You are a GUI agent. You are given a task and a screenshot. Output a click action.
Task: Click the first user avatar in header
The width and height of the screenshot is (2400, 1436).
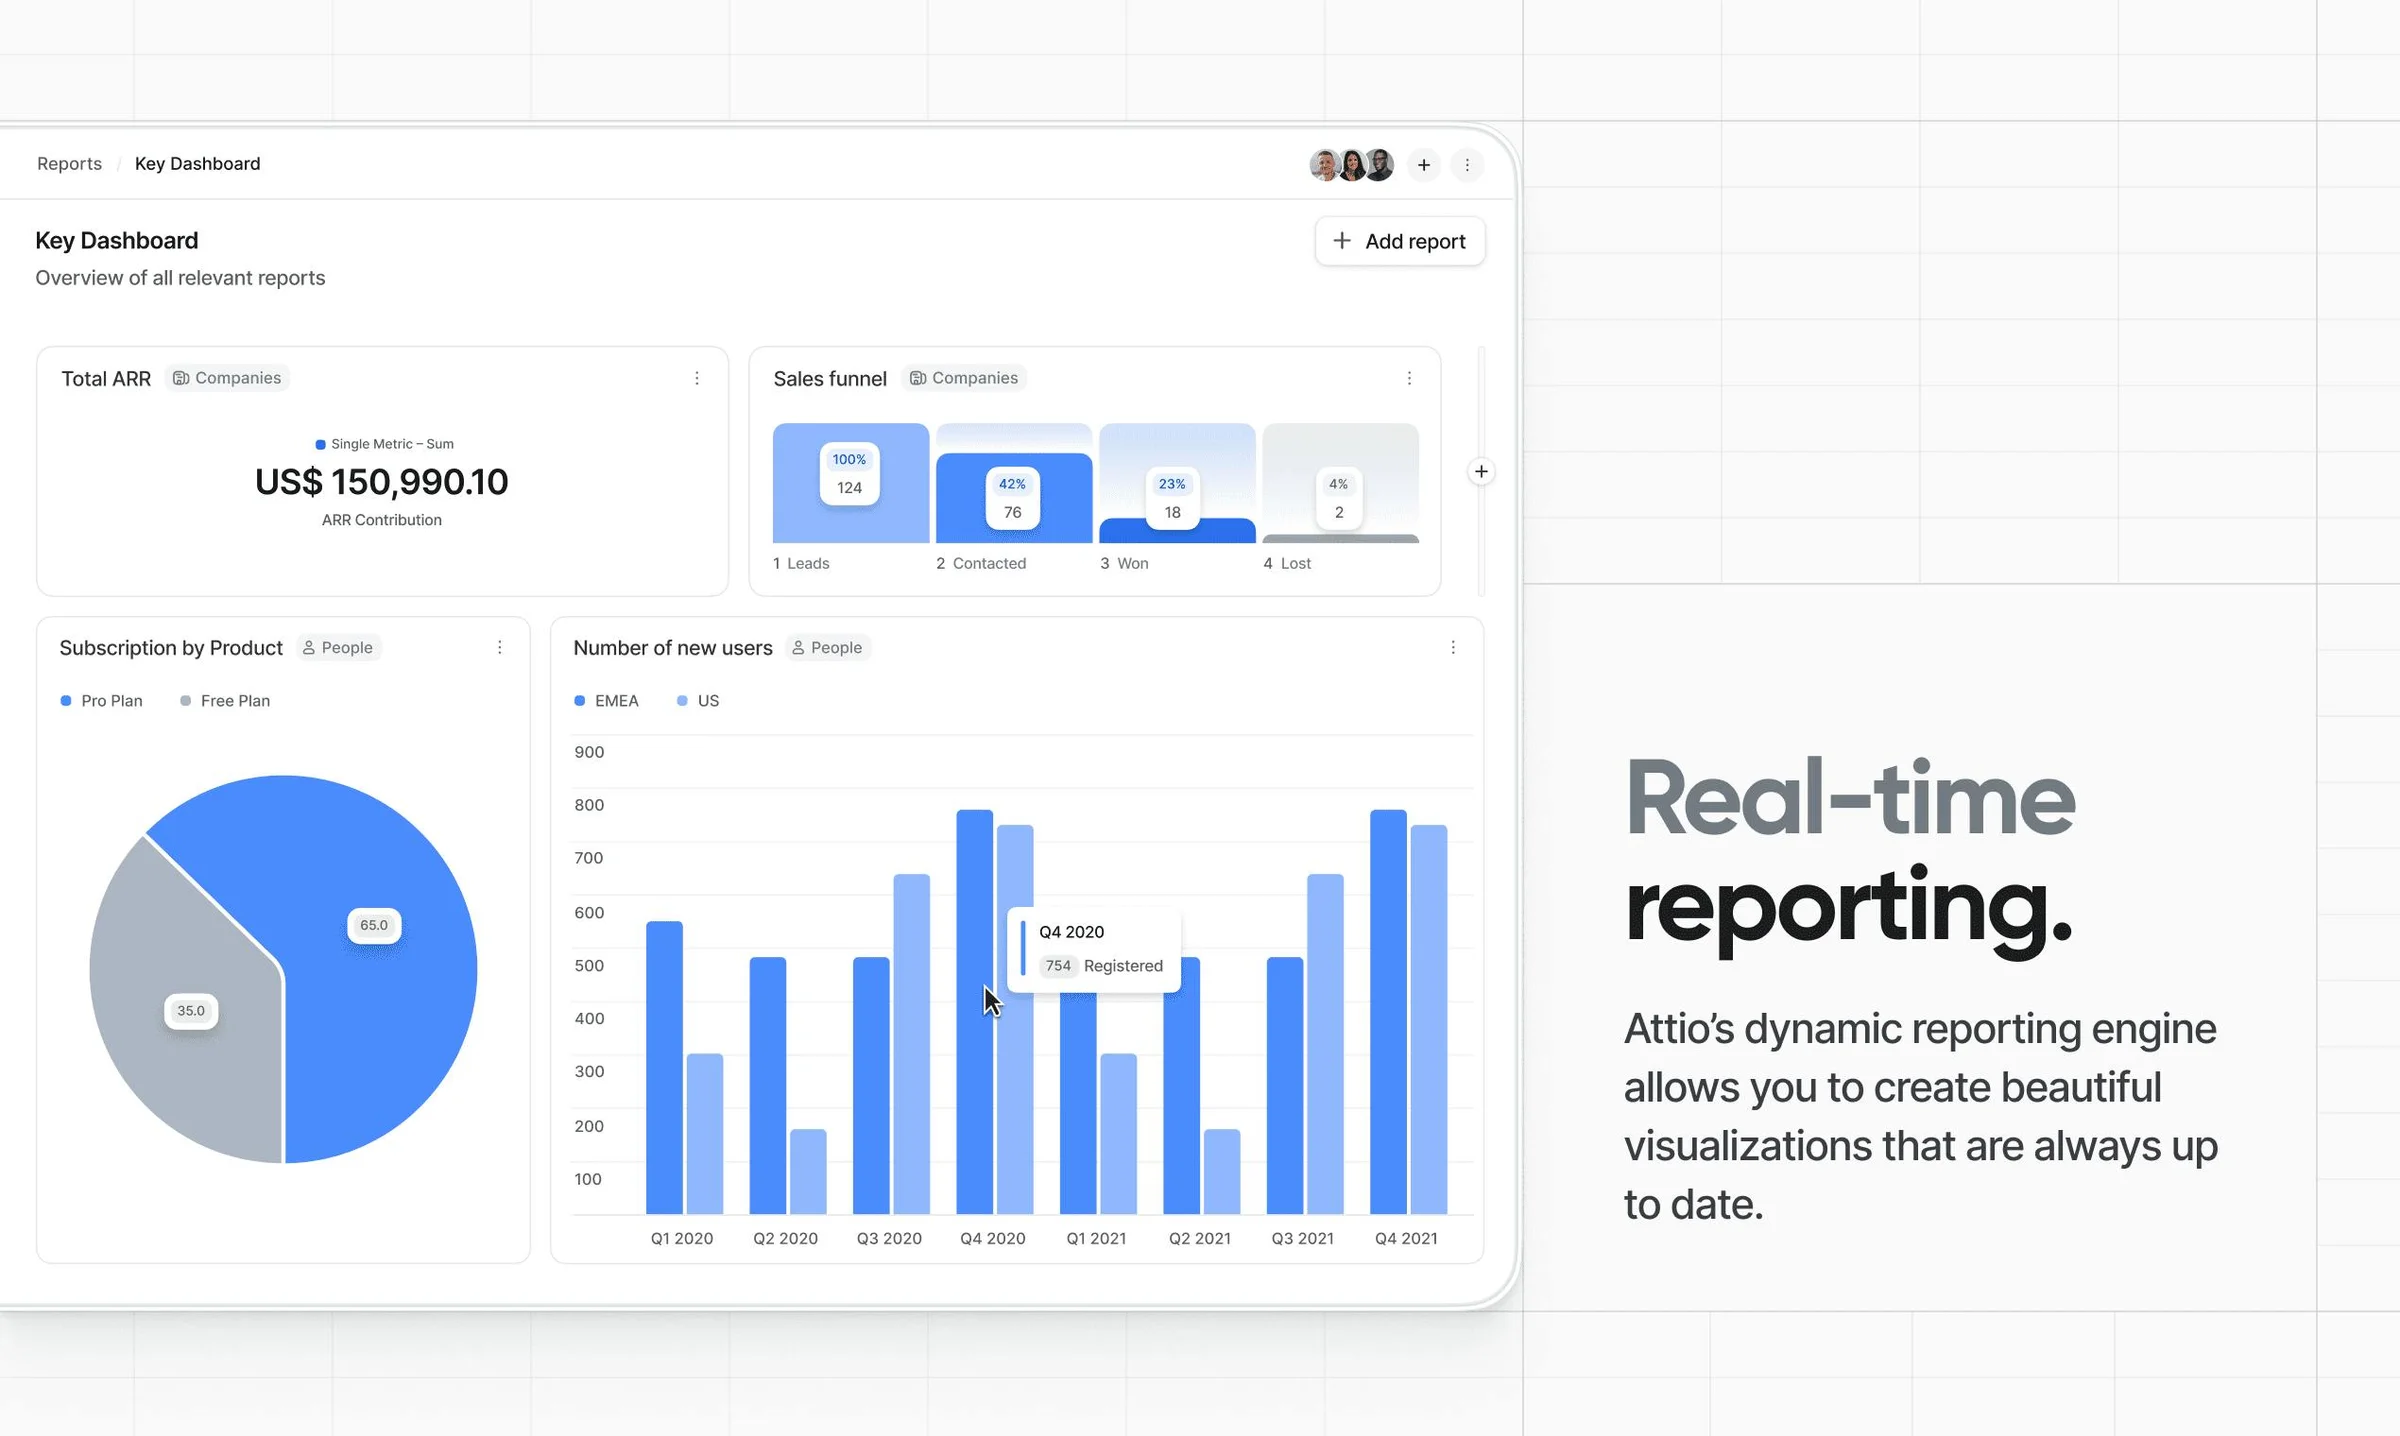coord(1324,165)
